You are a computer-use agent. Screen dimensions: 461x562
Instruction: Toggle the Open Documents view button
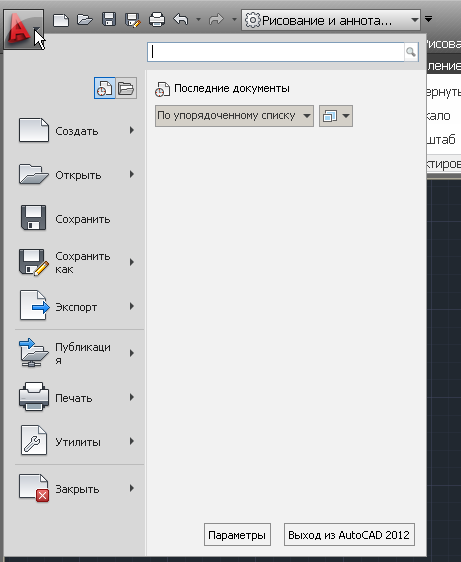click(126, 88)
